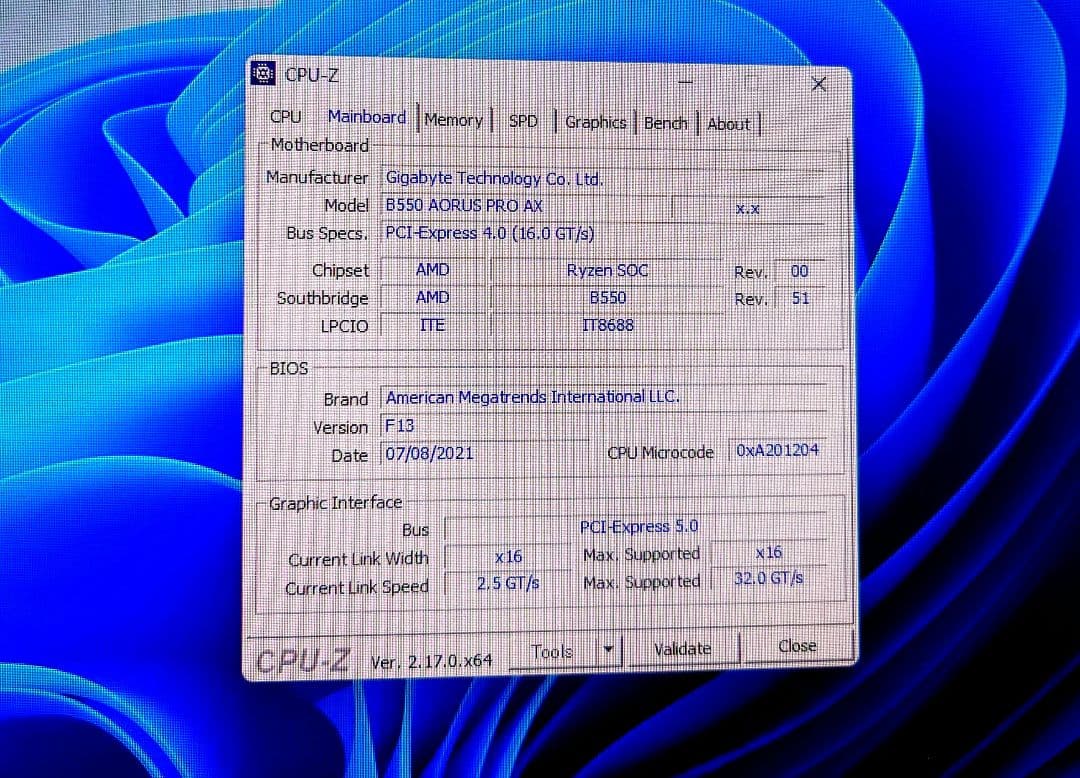View the Graphics tab
Screen dimensions: 1080x778
pyautogui.click(x=595, y=122)
